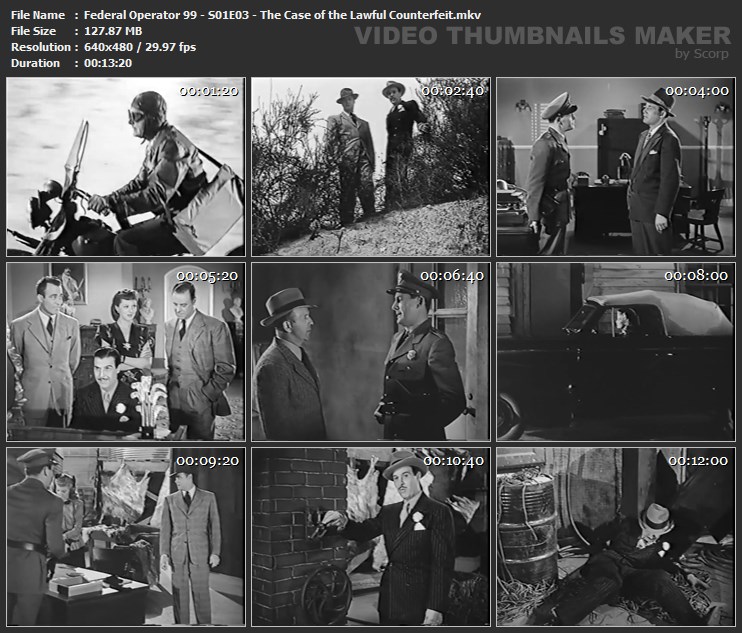Click the 'File Name' label
742x633 pixels.
pos(38,15)
